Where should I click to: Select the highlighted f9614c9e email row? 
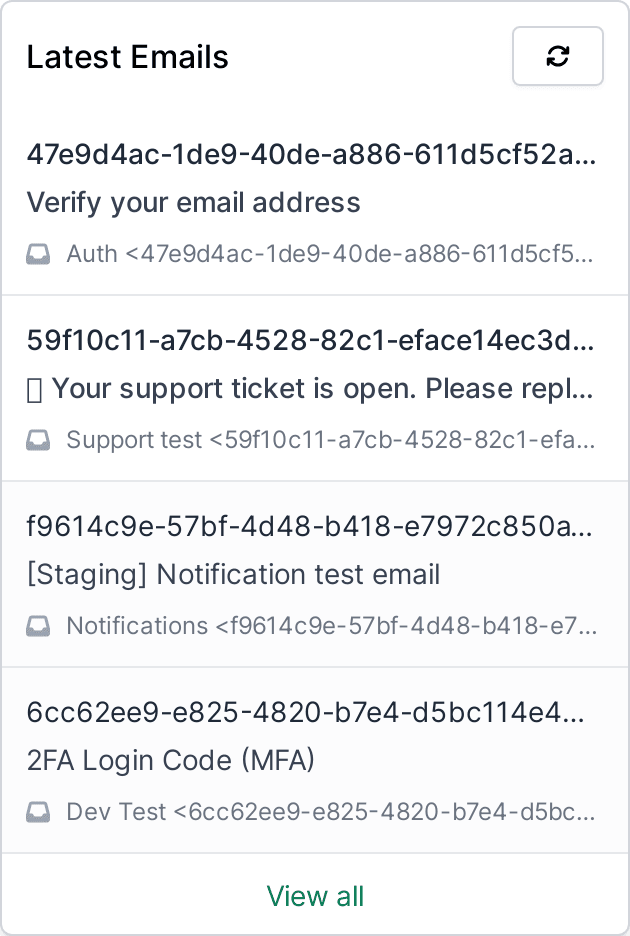[x=315, y=574]
